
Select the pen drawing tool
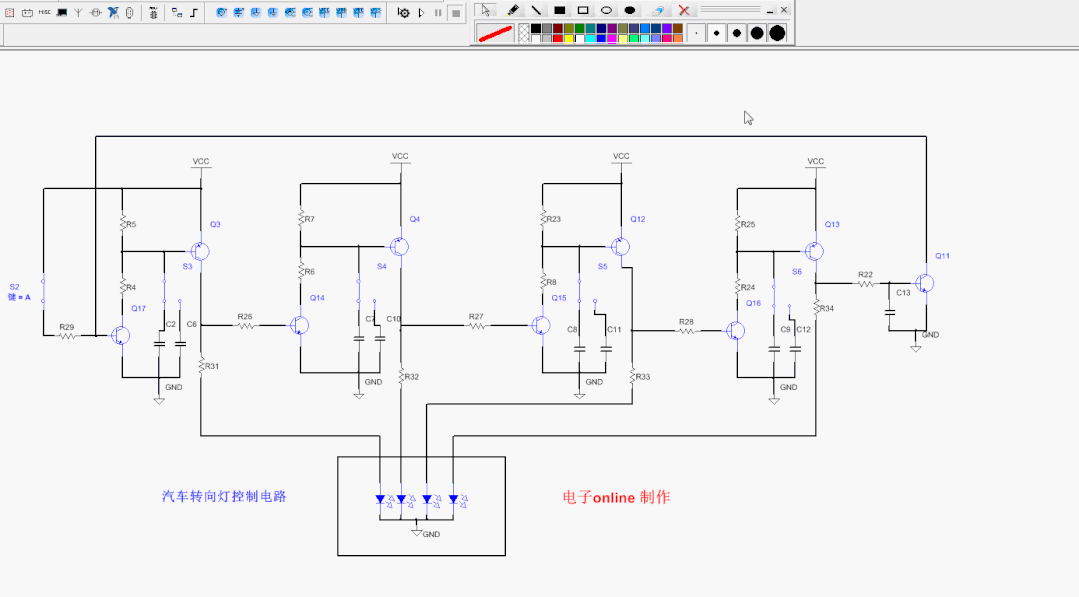(511, 11)
